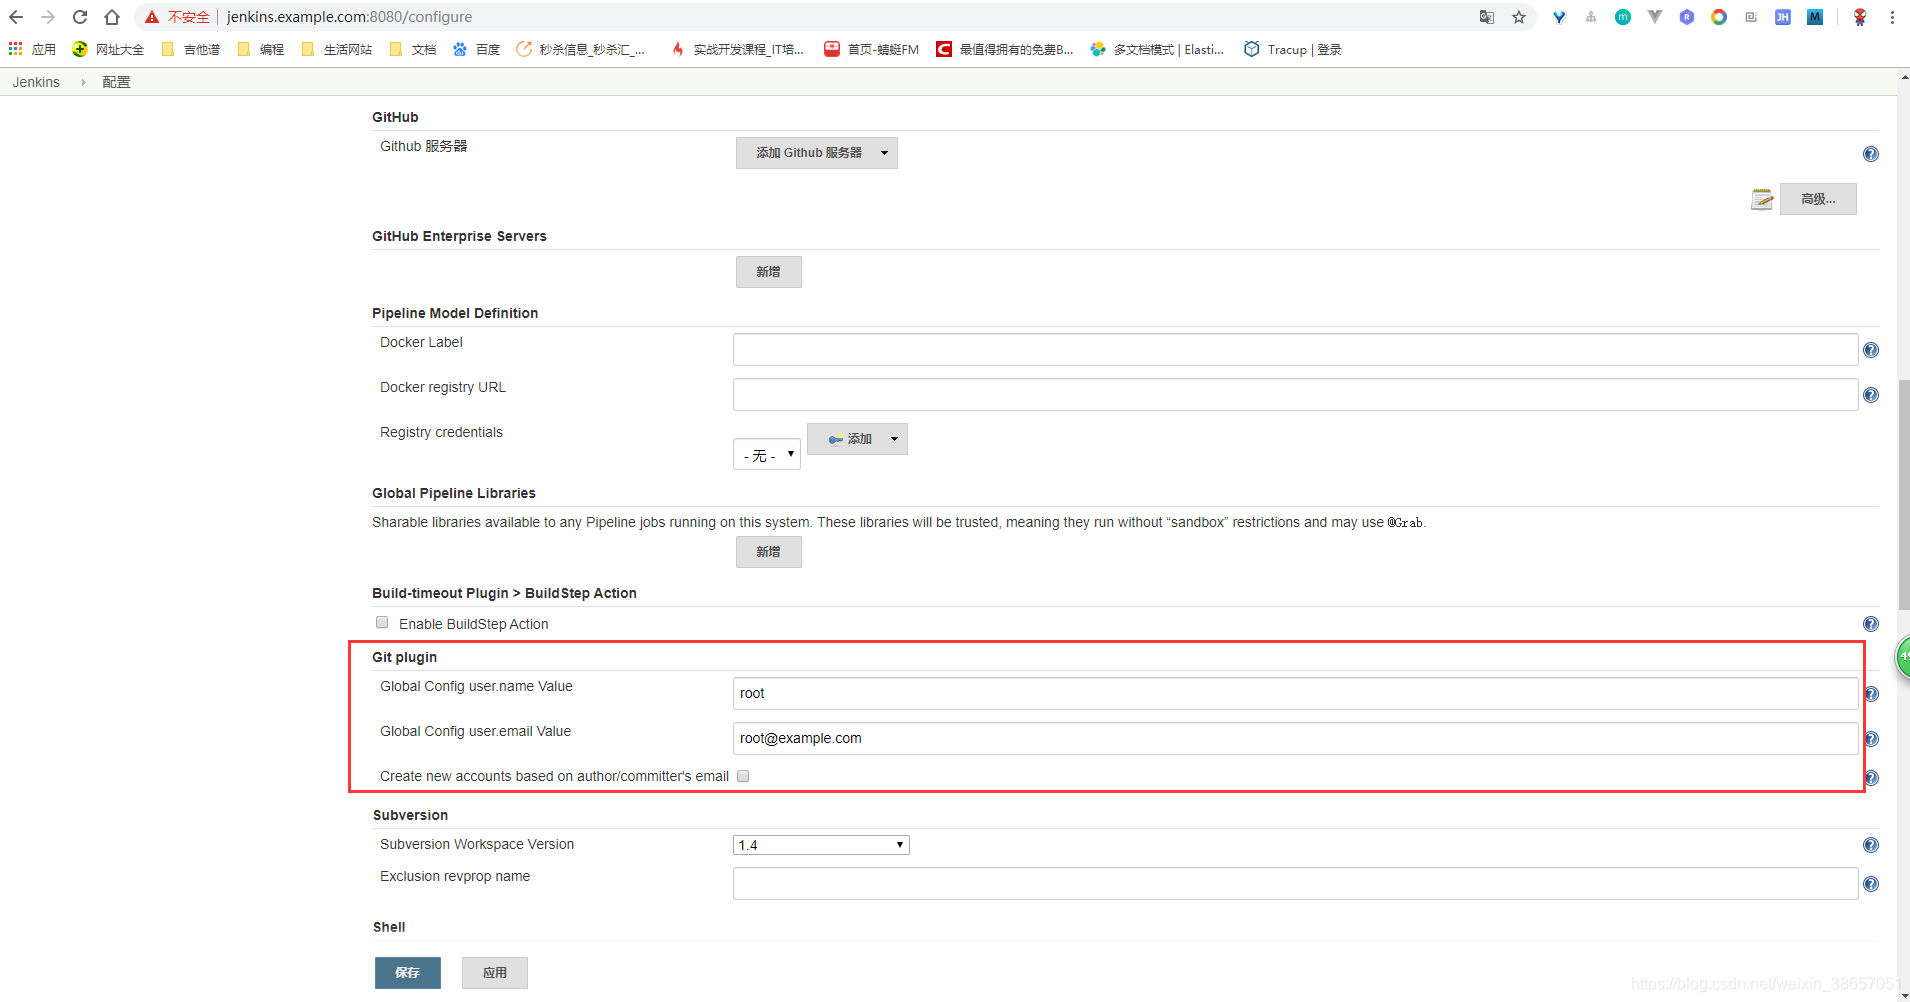The image size is (1910, 1002).
Task: Open Registry credentials - 无 - select
Action: [766, 455]
